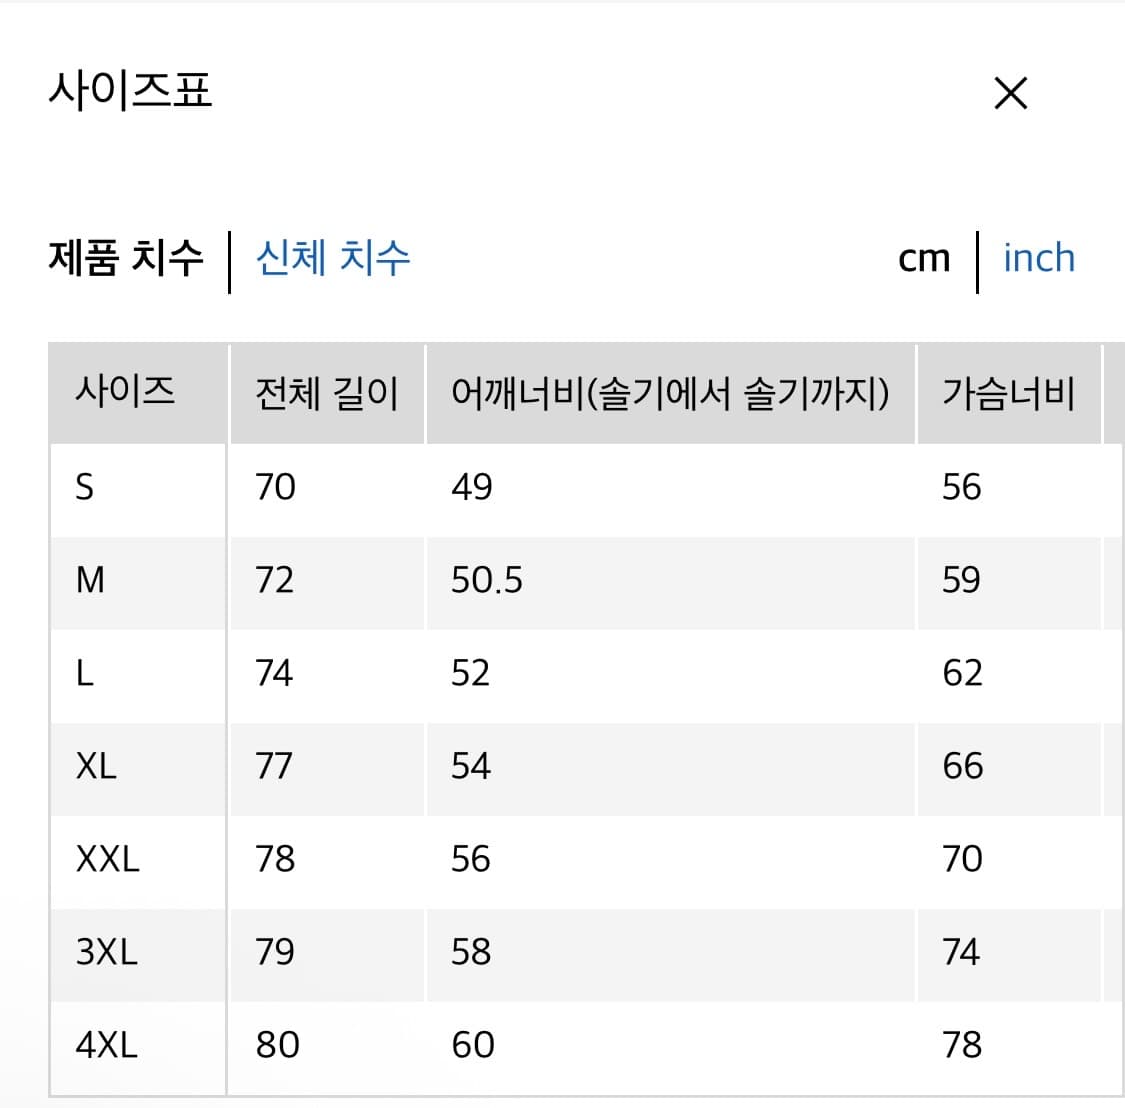The height and width of the screenshot is (1108, 1125).
Task: Click chest width 78 for 4XL
Action: [963, 1044]
